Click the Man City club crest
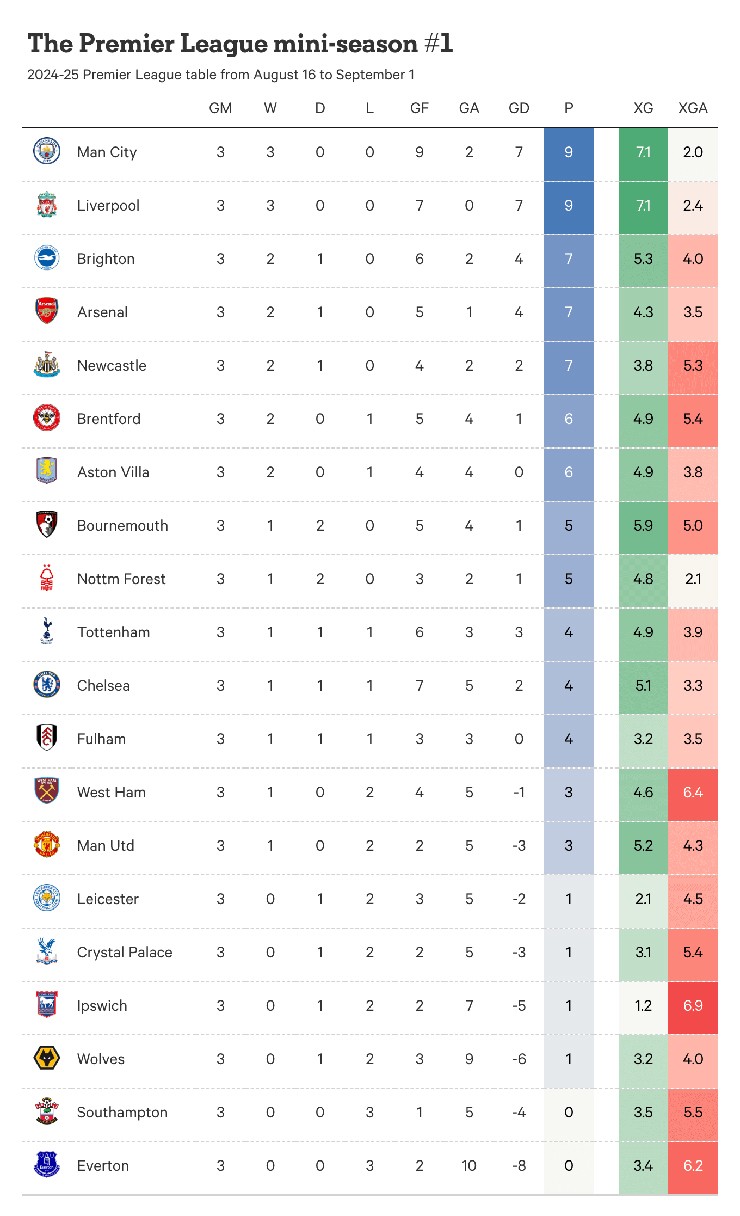The width and height of the screenshot is (740, 1216). pos(46,152)
